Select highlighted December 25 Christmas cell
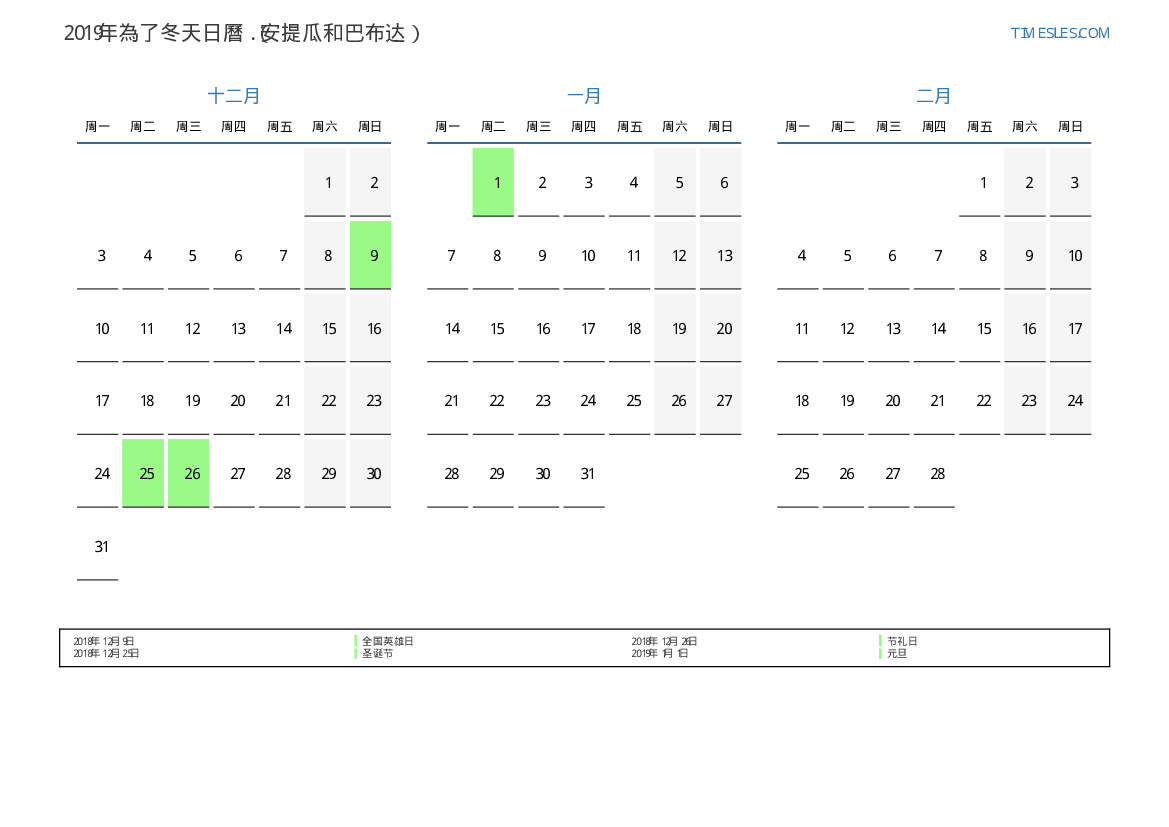1169x827 pixels. 143,473
